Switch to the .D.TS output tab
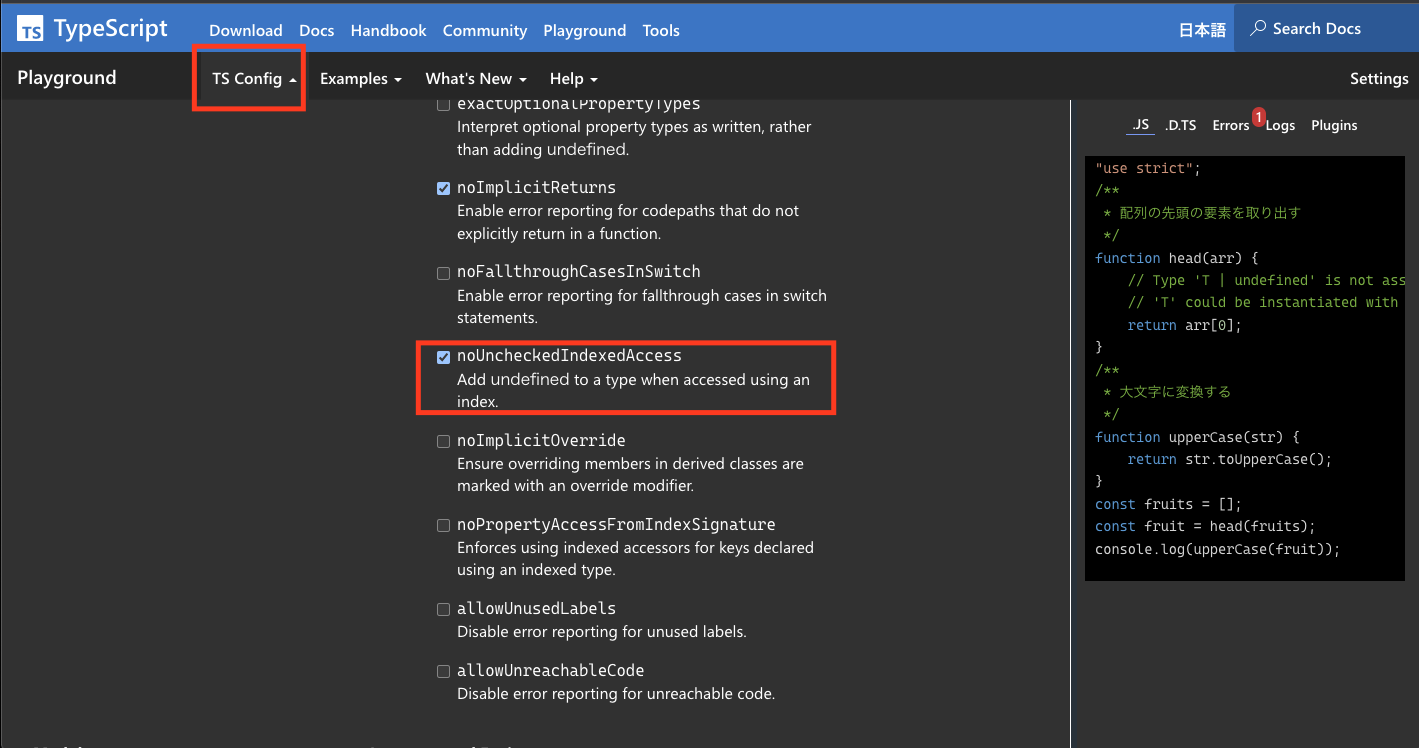 [1181, 125]
